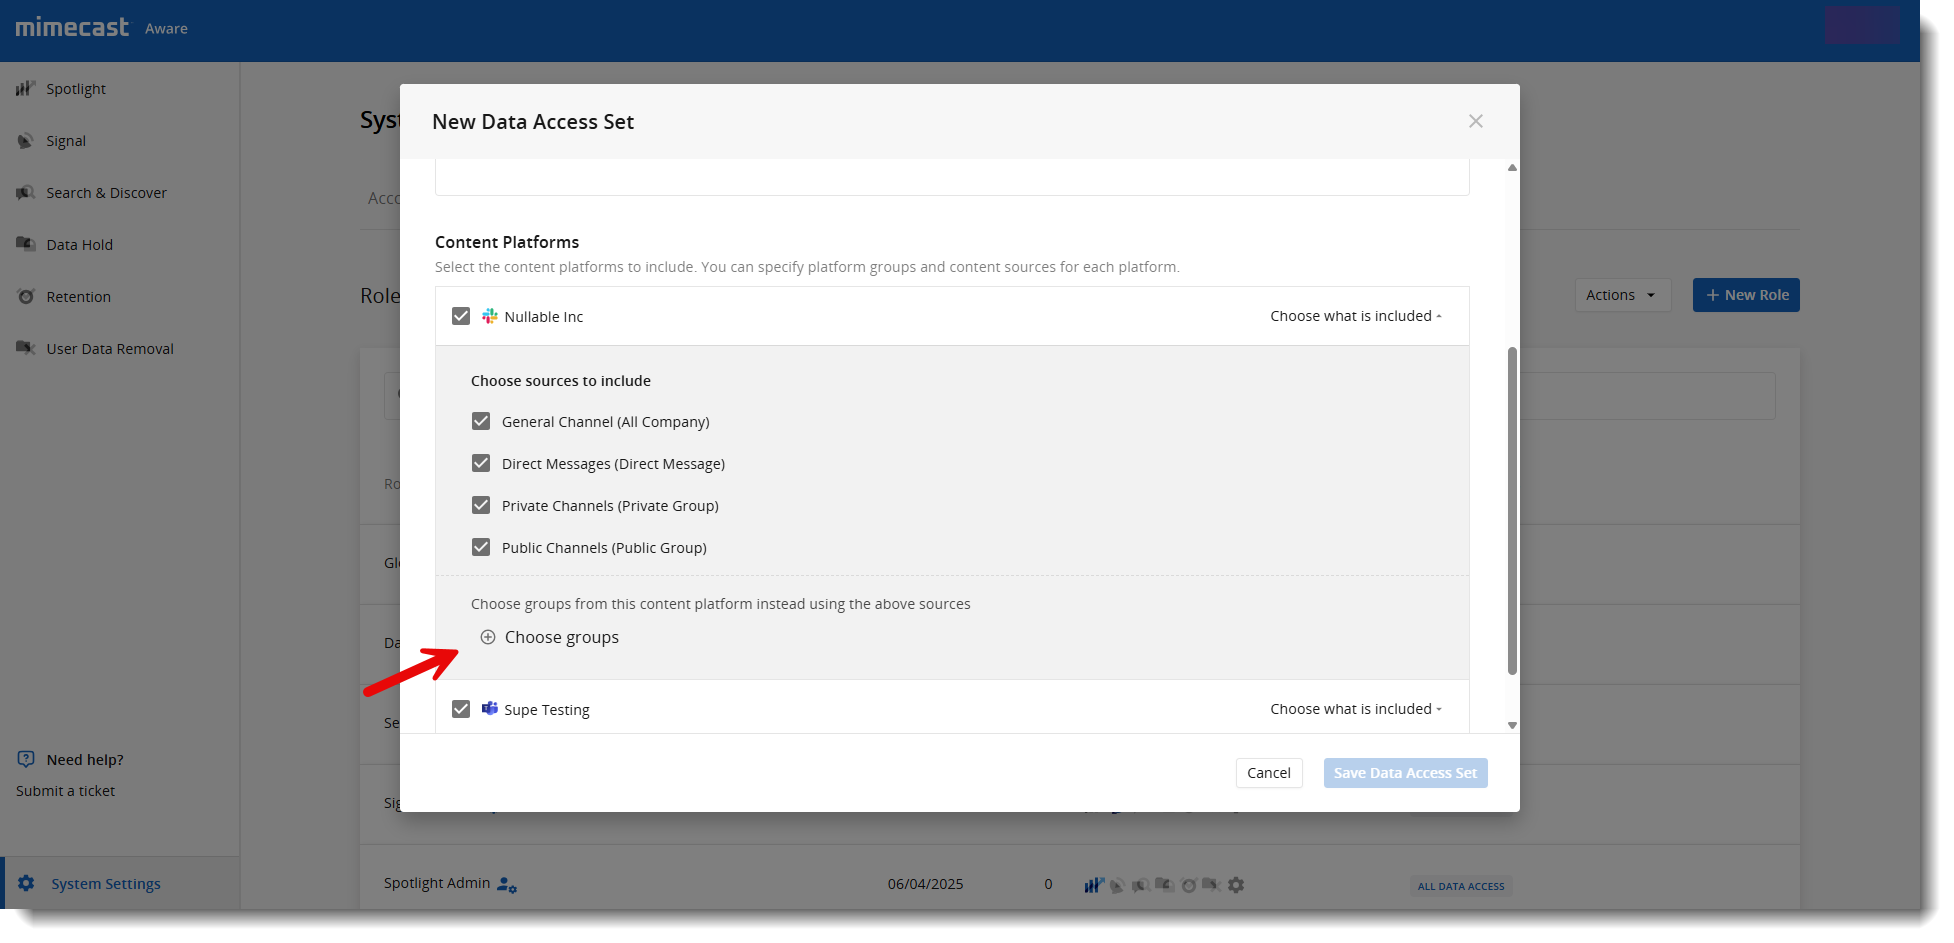The width and height of the screenshot is (1954, 943).
Task: Click the Retention sidebar icon
Action: pos(25,297)
